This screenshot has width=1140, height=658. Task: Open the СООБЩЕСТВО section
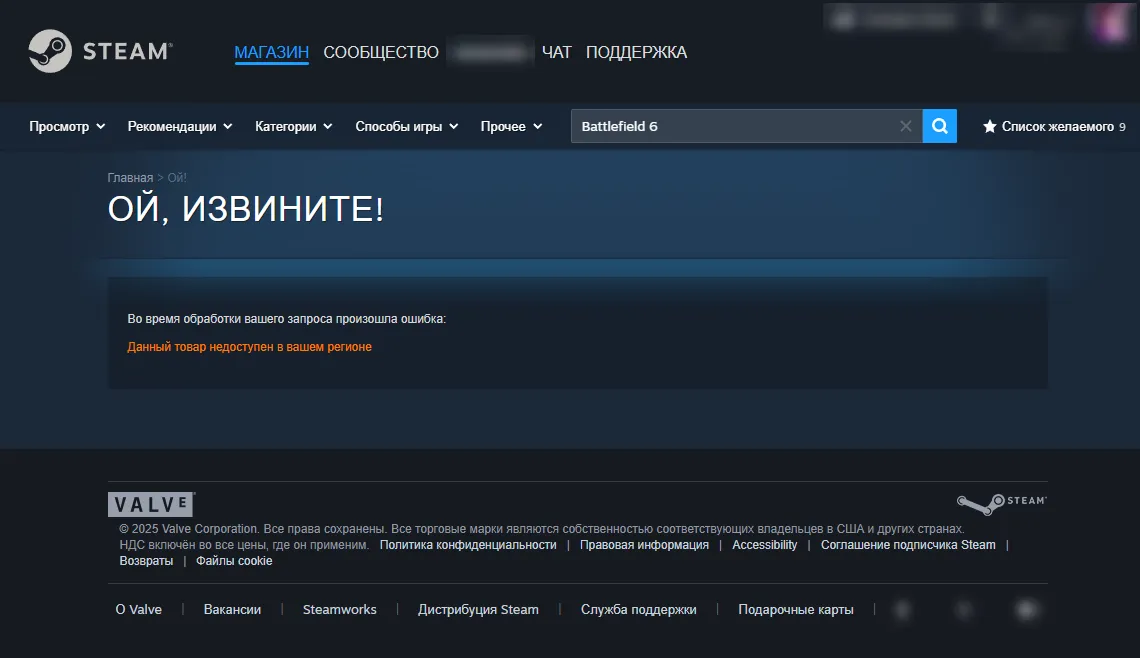point(381,52)
